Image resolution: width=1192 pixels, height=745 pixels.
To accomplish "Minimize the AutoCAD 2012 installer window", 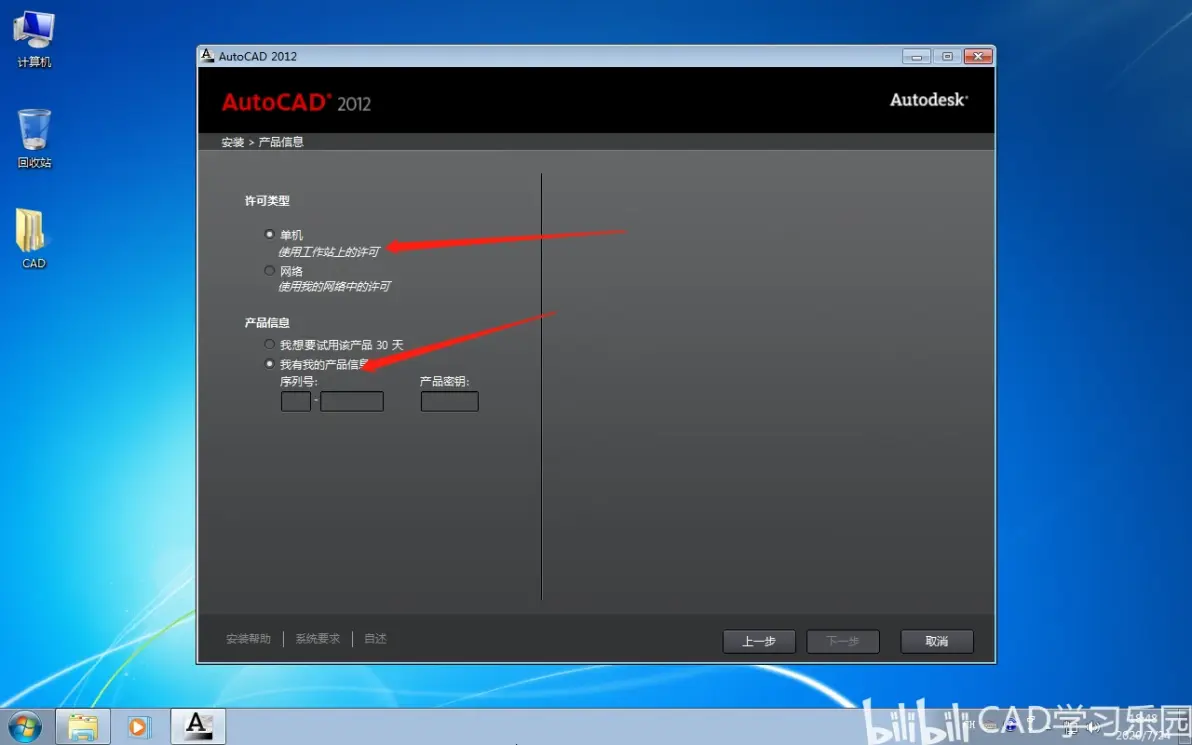I will pos(916,56).
